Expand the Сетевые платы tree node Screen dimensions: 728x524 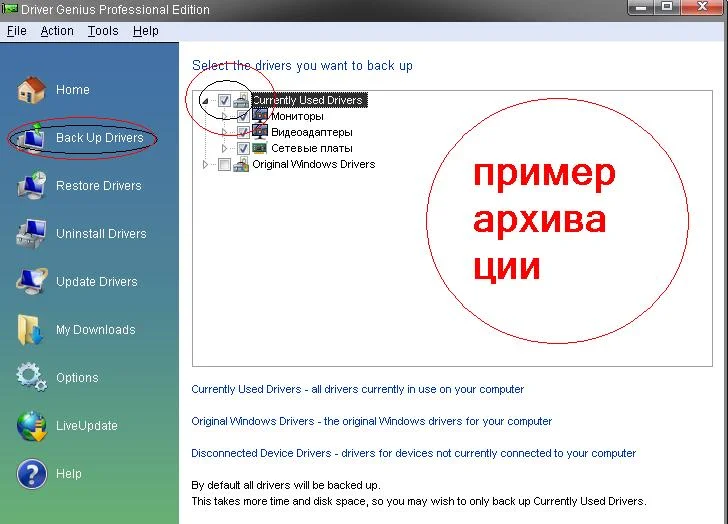(224, 149)
